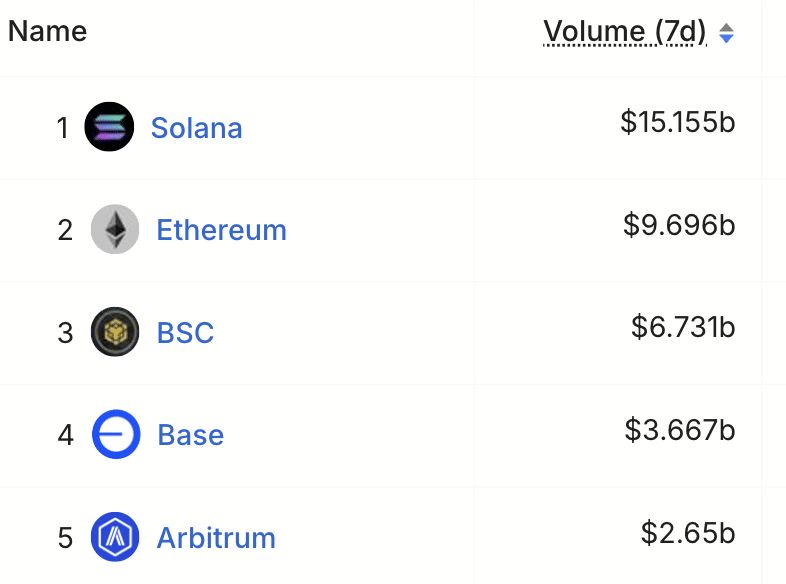Click rank number 1 in the table
This screenshot has width=786, height=584.
(x=63, y=128)
